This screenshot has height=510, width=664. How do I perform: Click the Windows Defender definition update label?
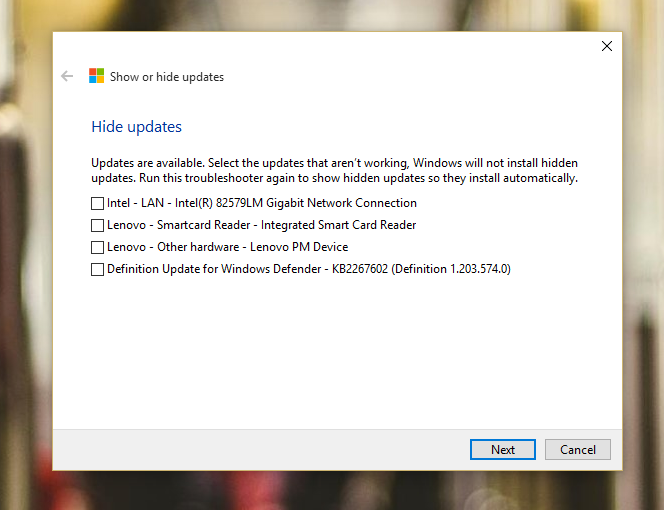point(309,269)
